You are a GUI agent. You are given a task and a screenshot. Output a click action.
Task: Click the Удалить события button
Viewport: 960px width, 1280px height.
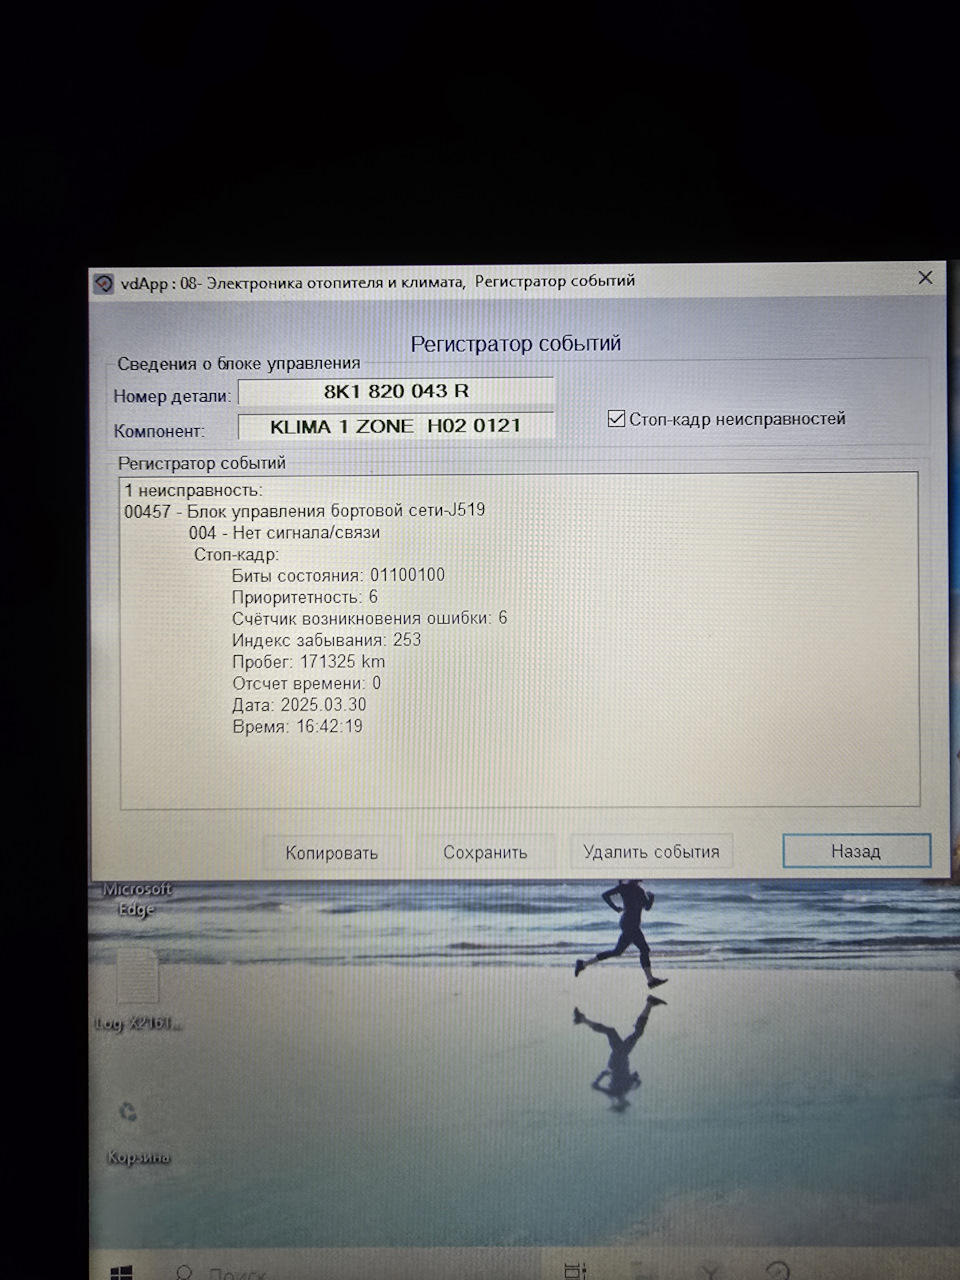[x=651, y=851]
